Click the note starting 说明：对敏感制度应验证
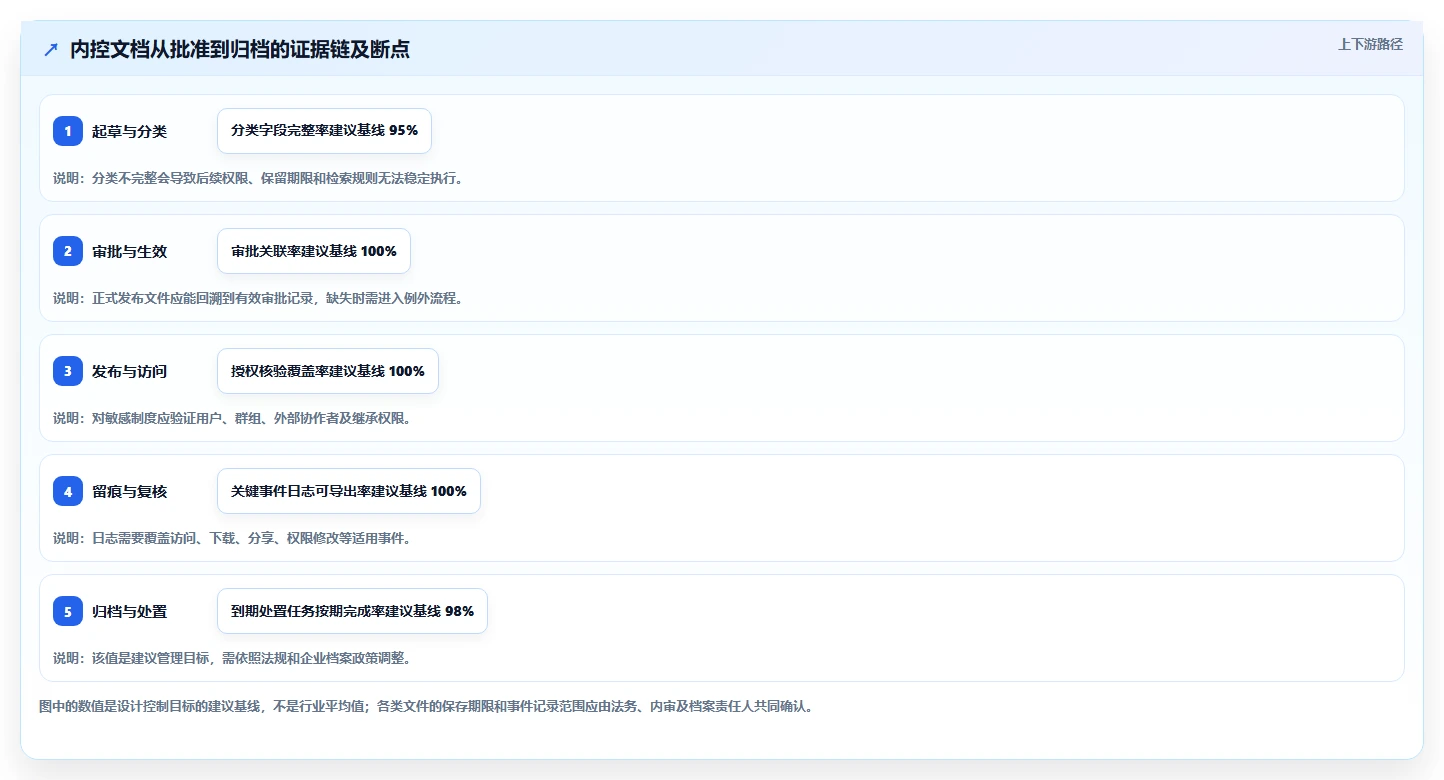 pyautogui.click(x=232, y=418)
